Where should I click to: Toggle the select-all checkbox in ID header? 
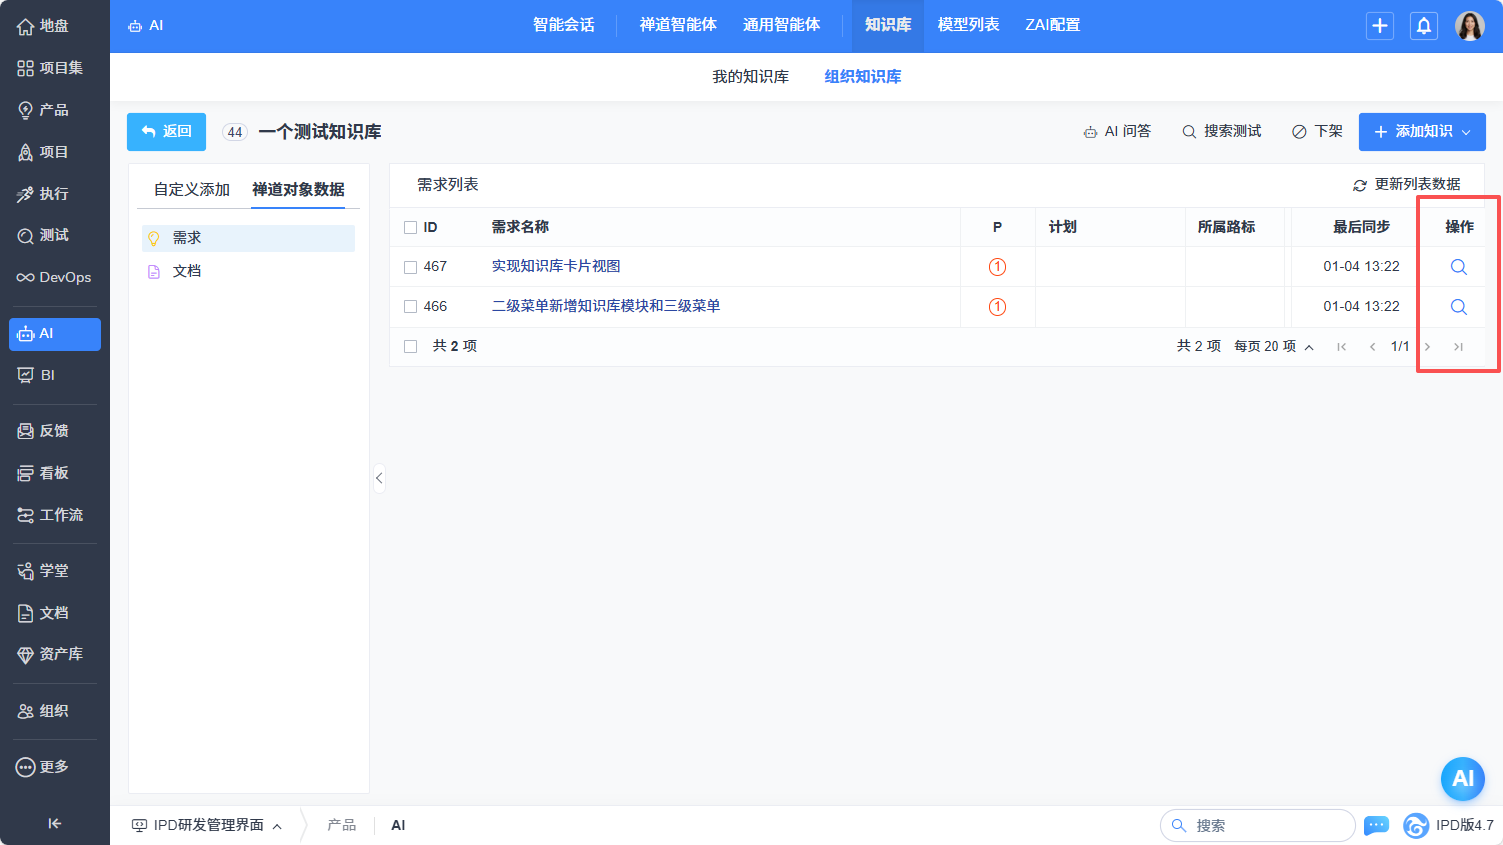point(410,228)
